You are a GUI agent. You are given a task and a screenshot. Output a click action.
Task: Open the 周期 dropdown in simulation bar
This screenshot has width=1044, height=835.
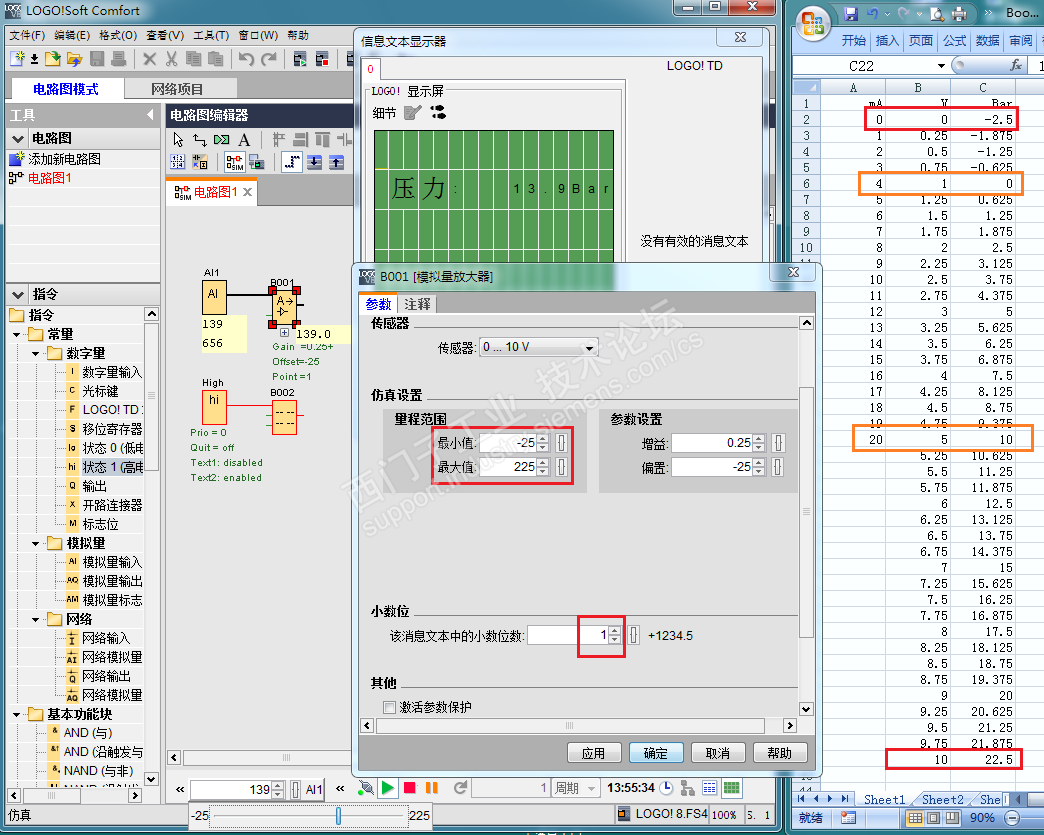(592, 788)
